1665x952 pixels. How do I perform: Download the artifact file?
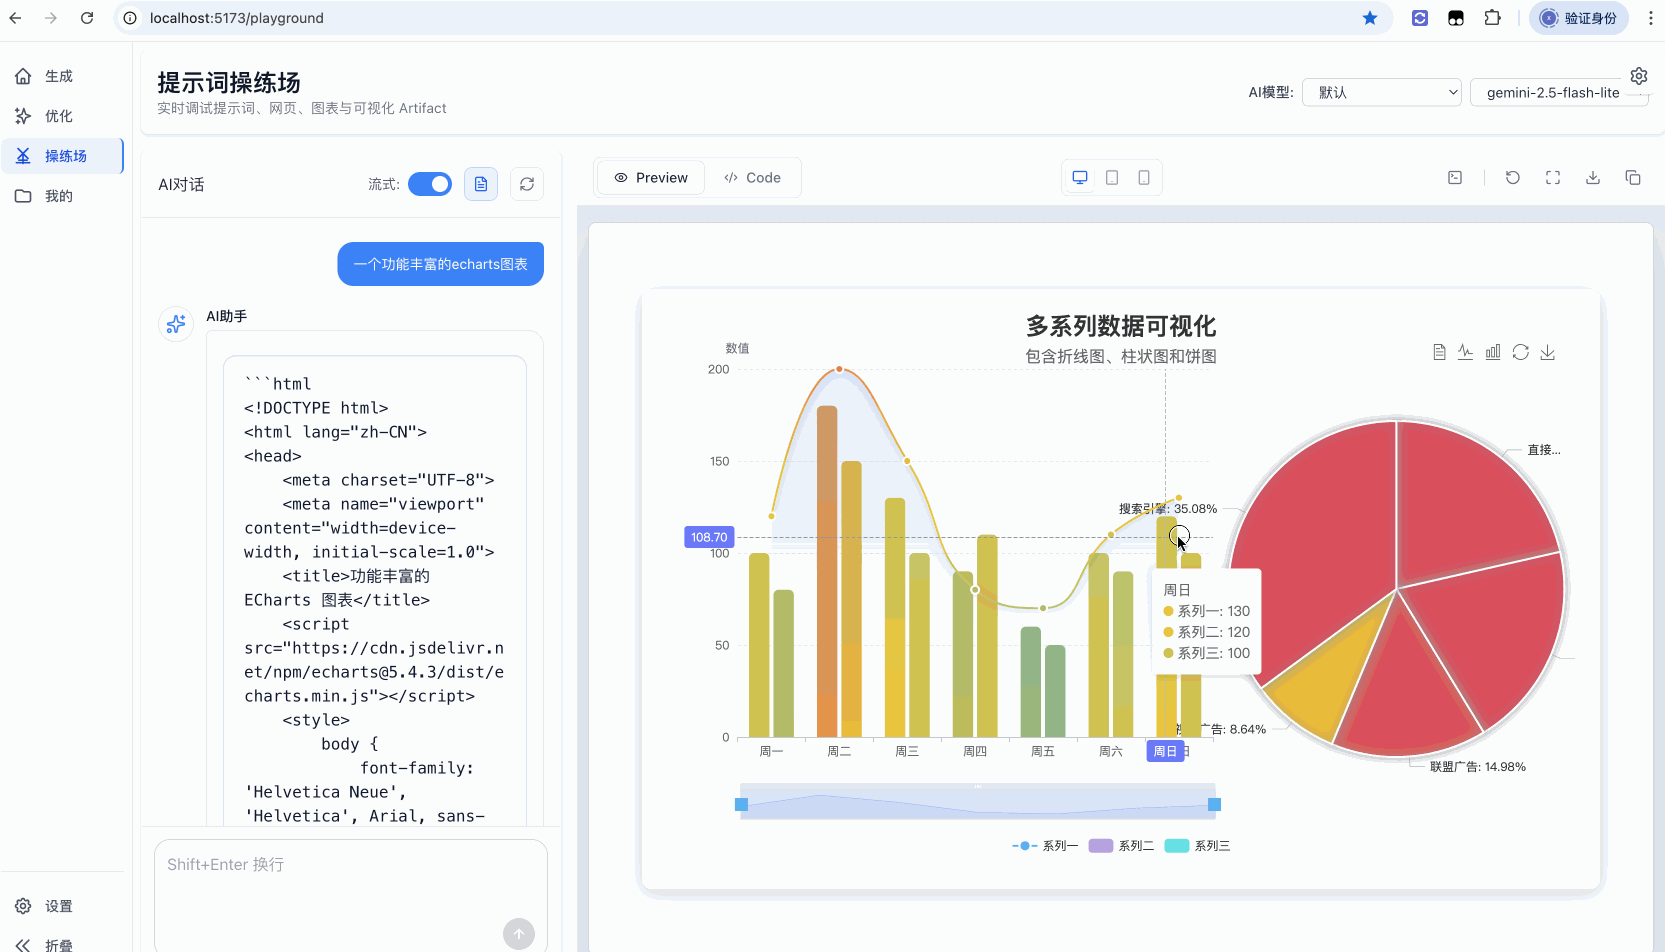click(1593, 177)
